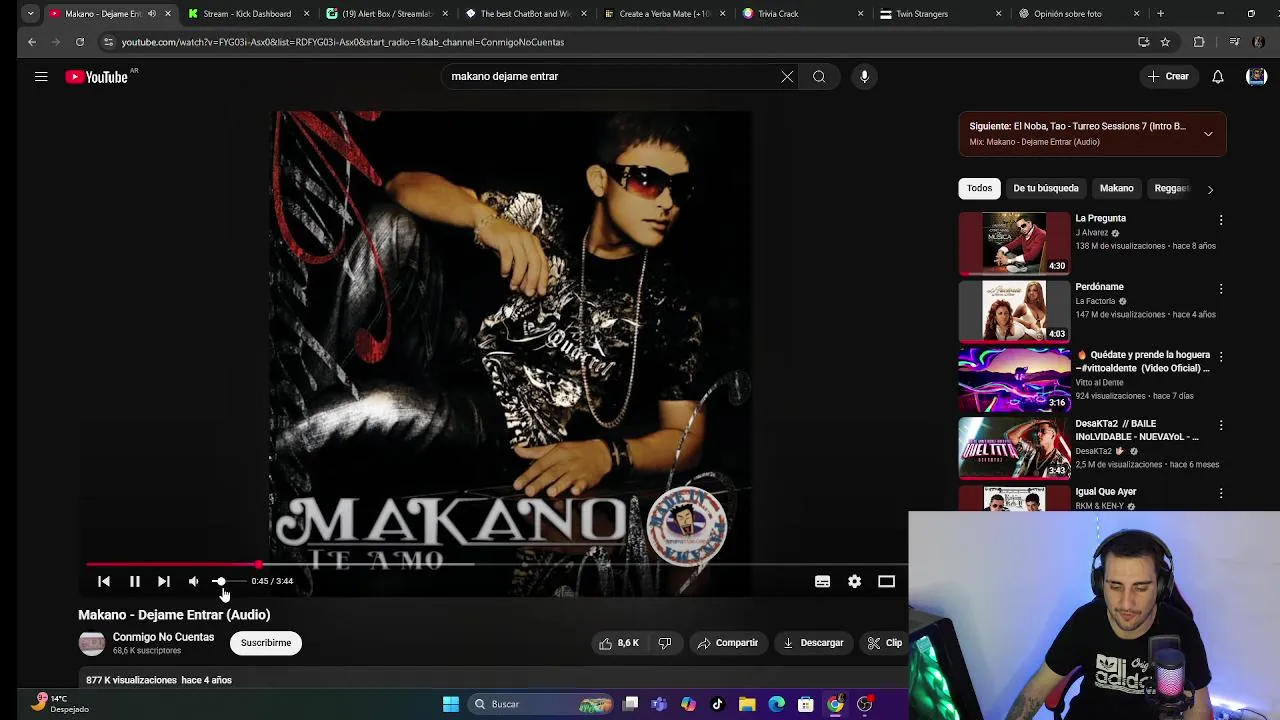Open TikTok from the taskbar

[717, 704]
